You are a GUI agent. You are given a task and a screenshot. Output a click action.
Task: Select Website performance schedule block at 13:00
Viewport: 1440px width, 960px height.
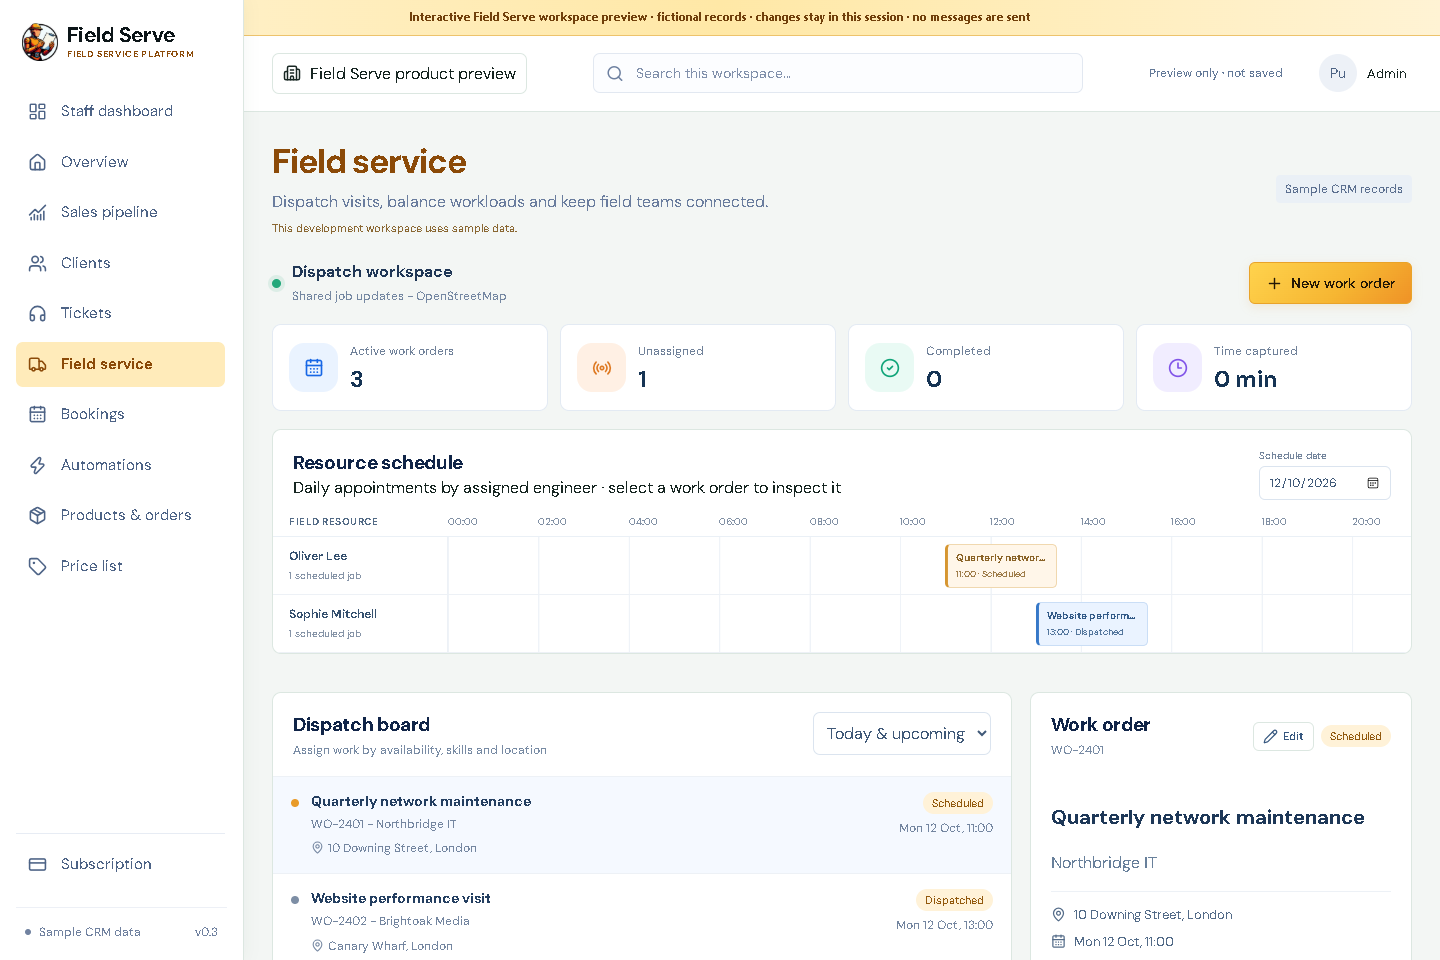coord(1092,624)
